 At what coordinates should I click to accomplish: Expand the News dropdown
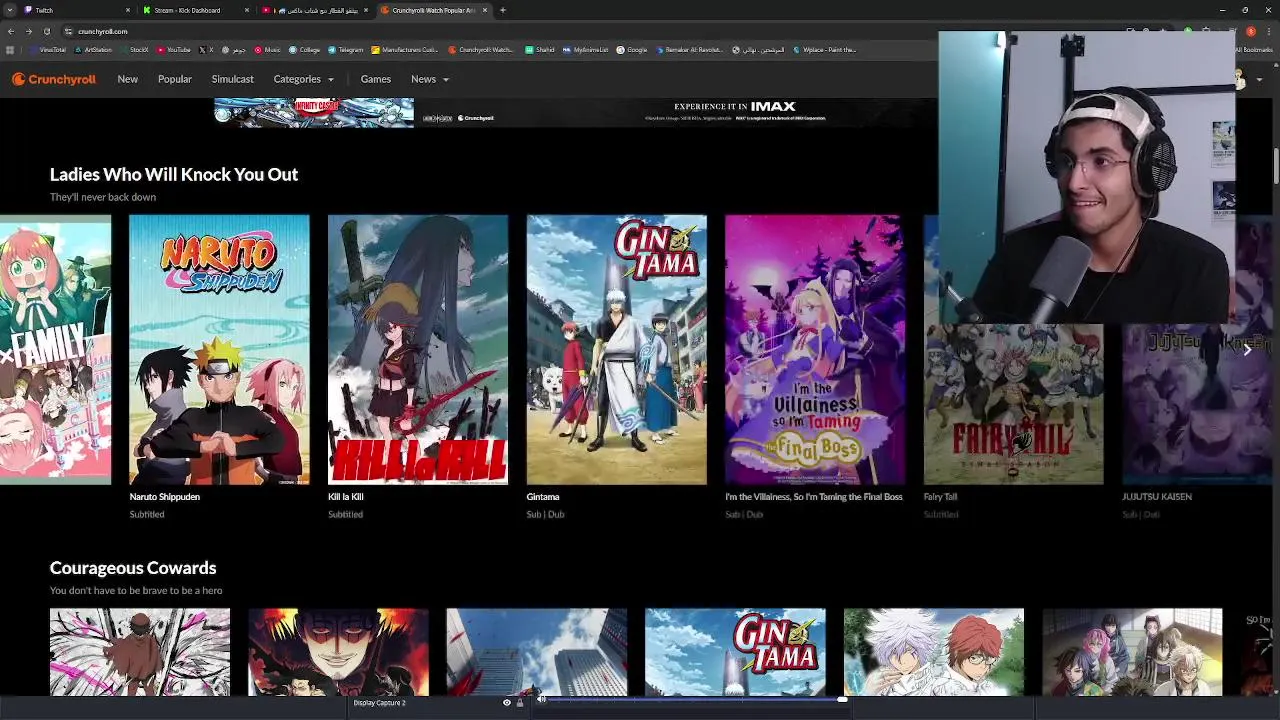430,79
